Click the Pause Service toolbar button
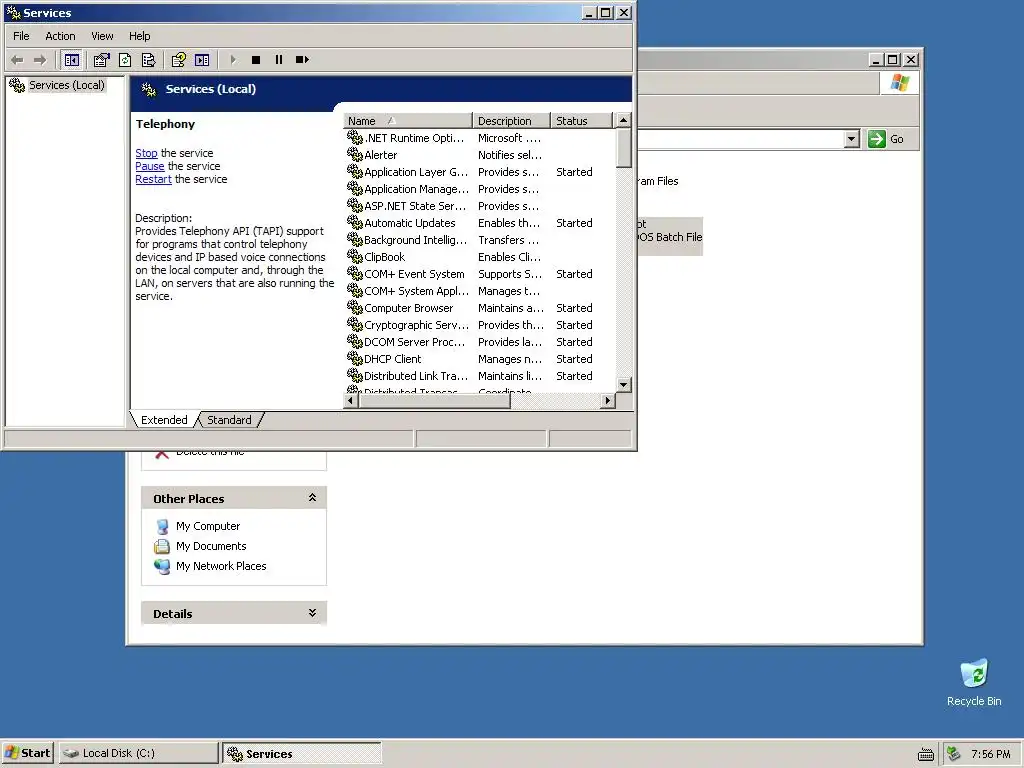1024x768 pixels. pos(279,60)
